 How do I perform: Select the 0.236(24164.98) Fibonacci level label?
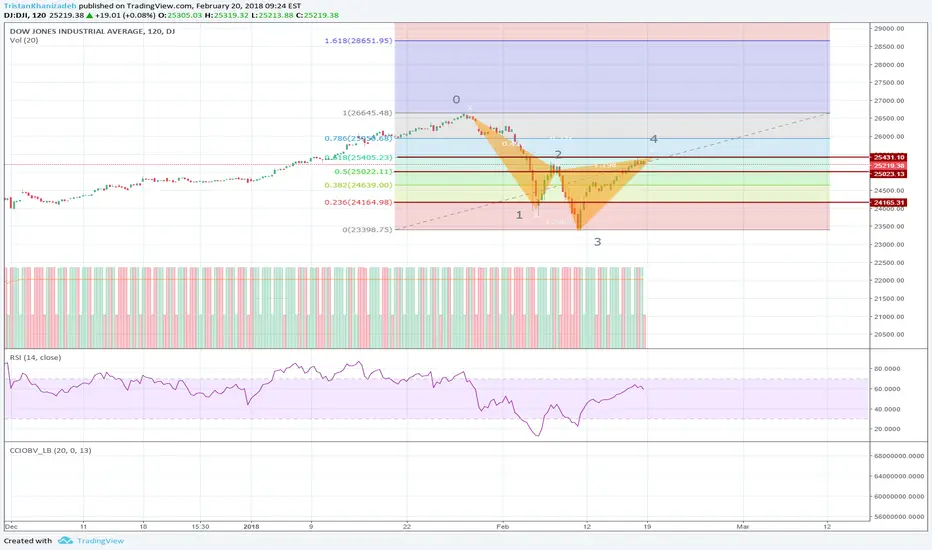pos(358,202)
